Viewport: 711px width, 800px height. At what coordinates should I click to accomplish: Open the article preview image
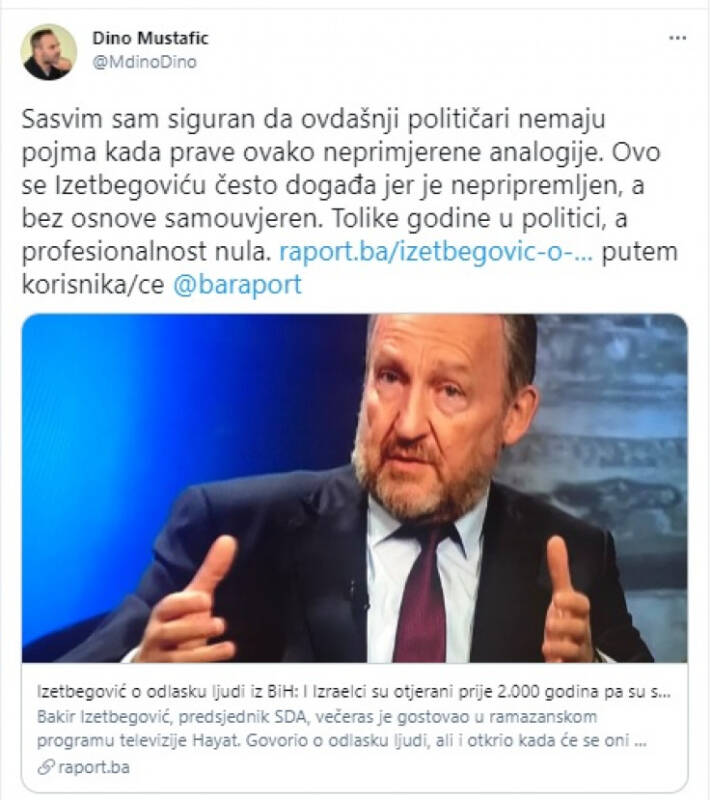[354, 488]
